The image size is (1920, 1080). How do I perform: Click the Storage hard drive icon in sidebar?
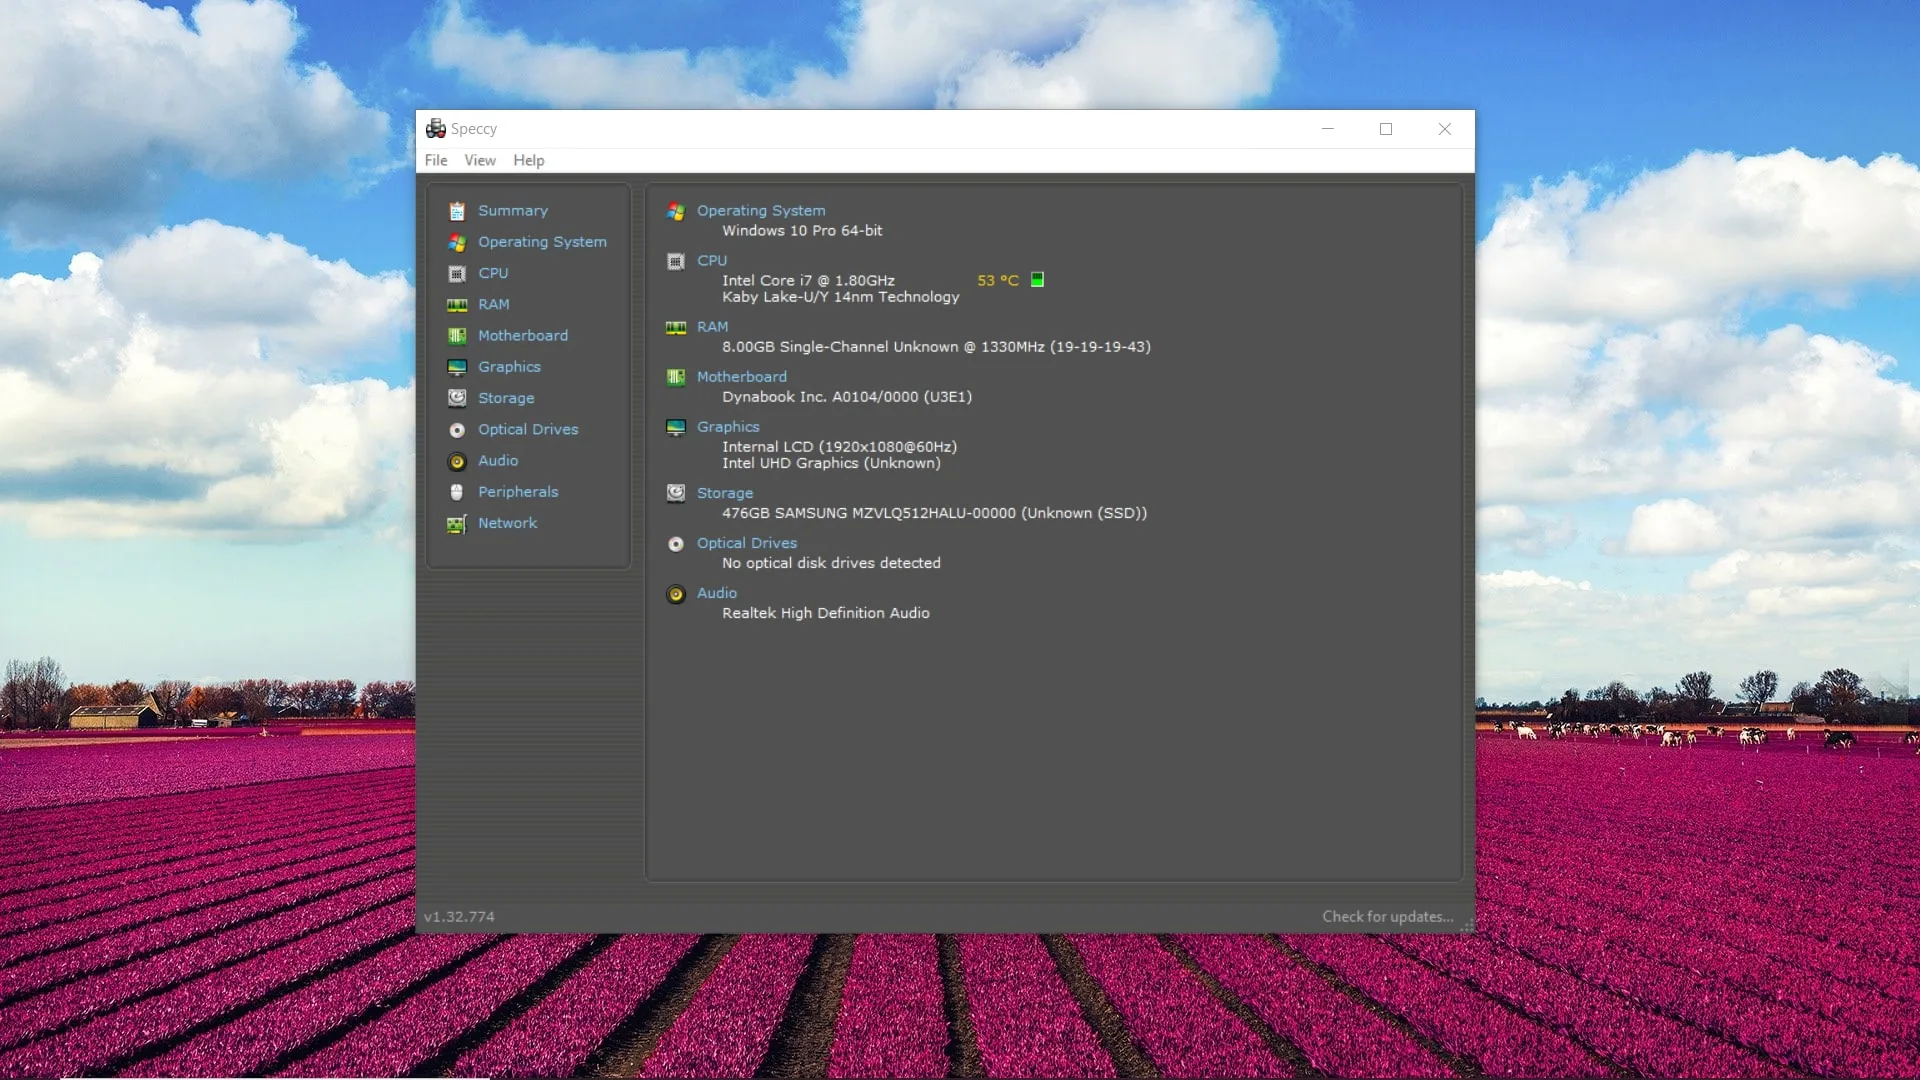[x=457, y=398]
